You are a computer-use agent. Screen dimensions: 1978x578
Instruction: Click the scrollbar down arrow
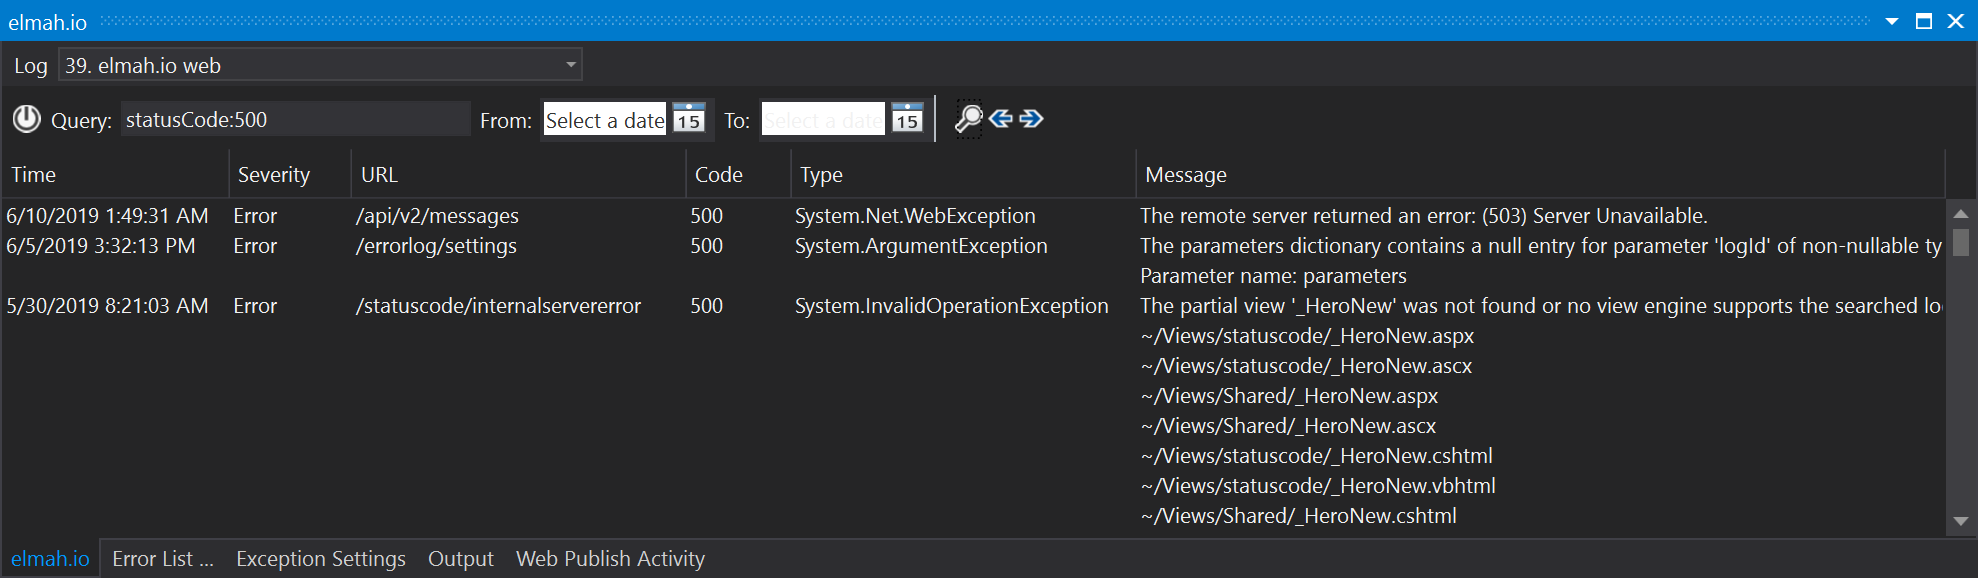click(x=1960, y=521)
